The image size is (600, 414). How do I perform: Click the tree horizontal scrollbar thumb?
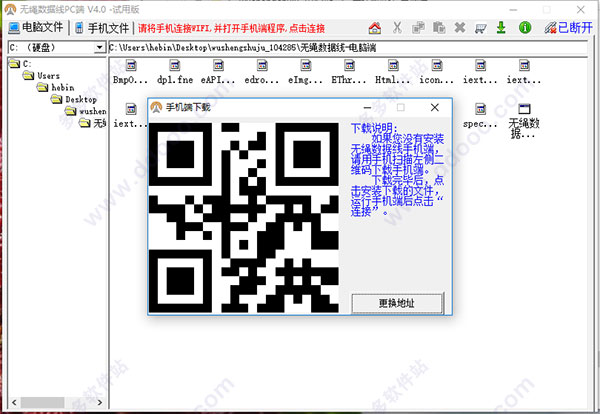(x=42, y=402)
